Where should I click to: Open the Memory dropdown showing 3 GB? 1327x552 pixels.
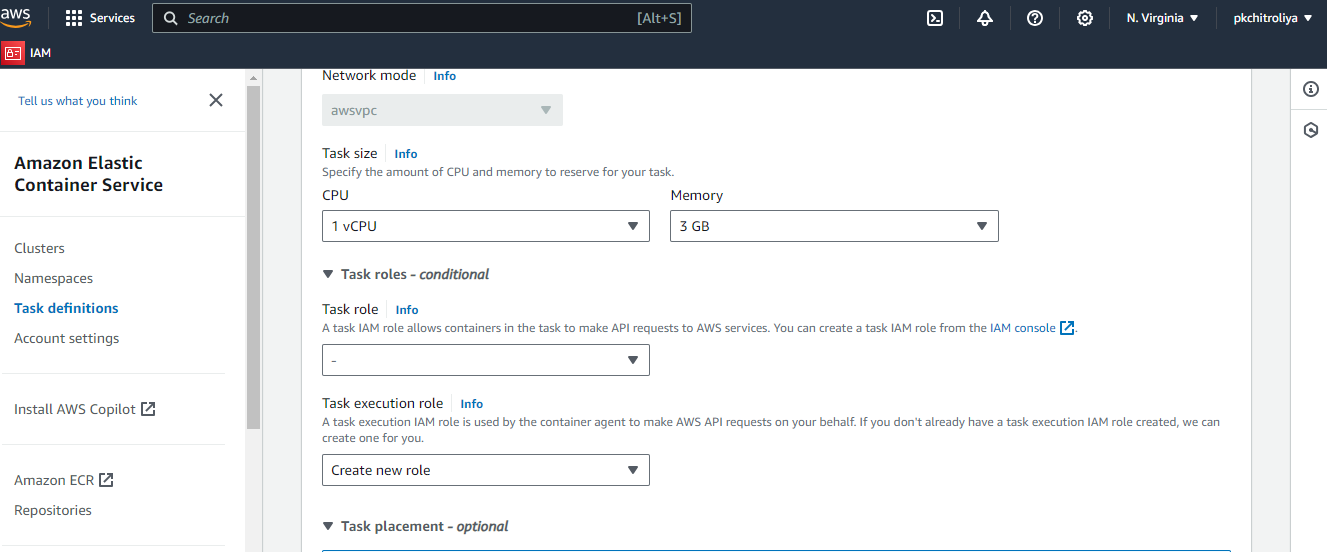pyautogui.click(x=834, y=226)
